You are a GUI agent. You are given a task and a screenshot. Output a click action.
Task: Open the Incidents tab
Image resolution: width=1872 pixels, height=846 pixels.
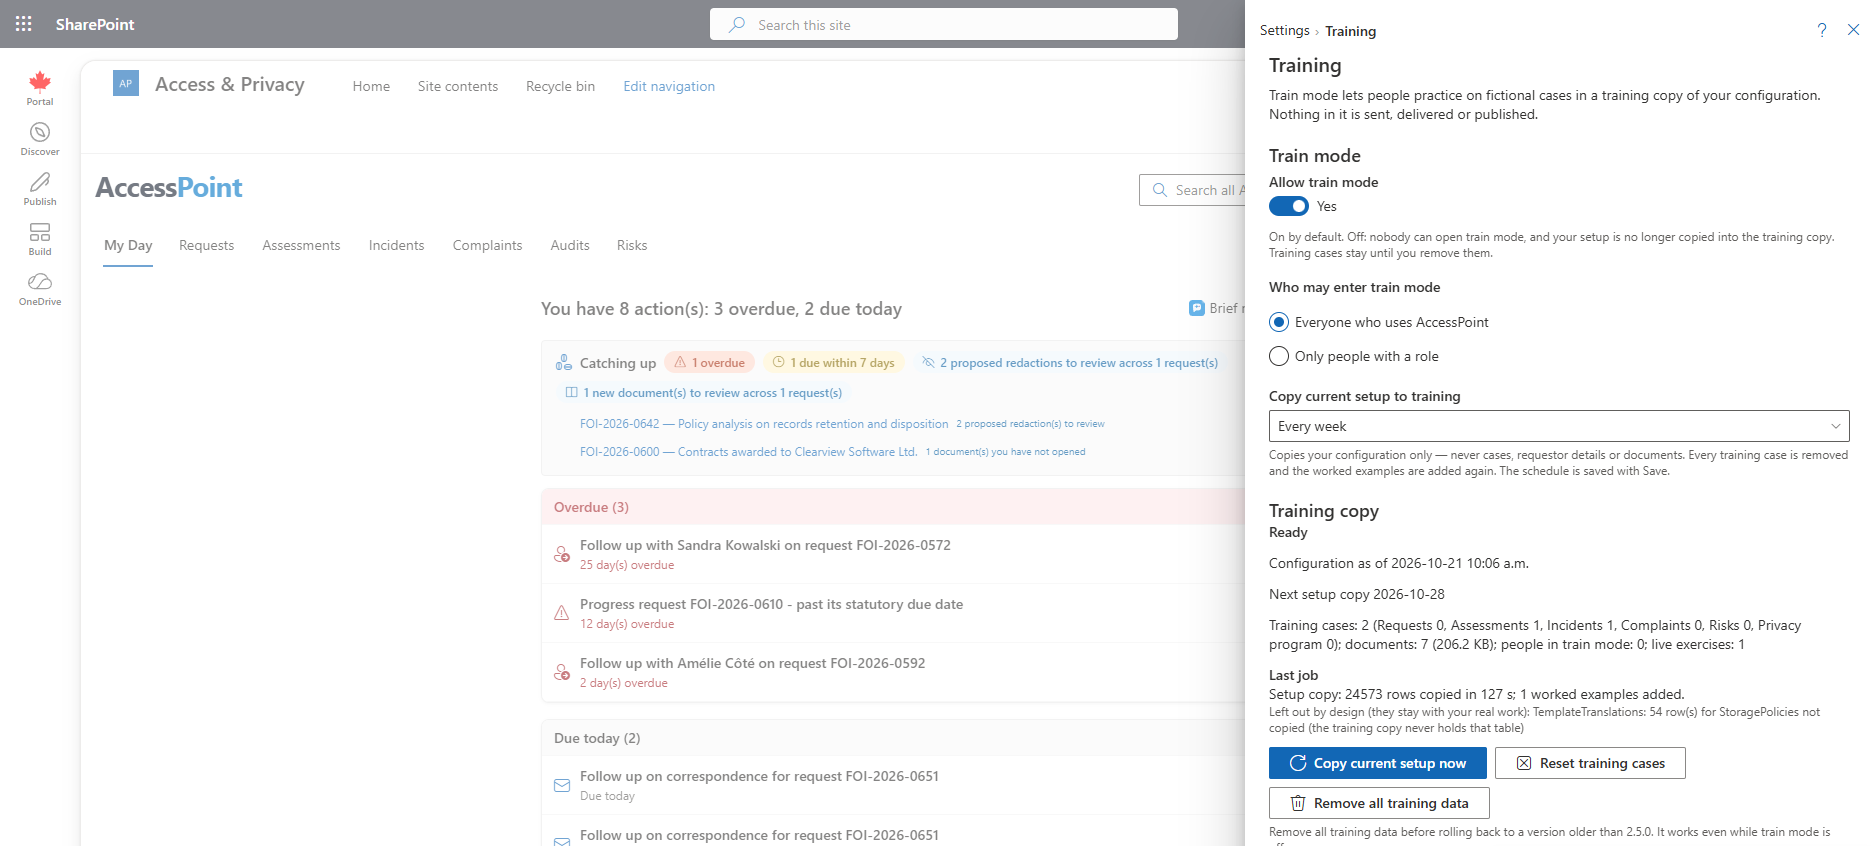396,245
